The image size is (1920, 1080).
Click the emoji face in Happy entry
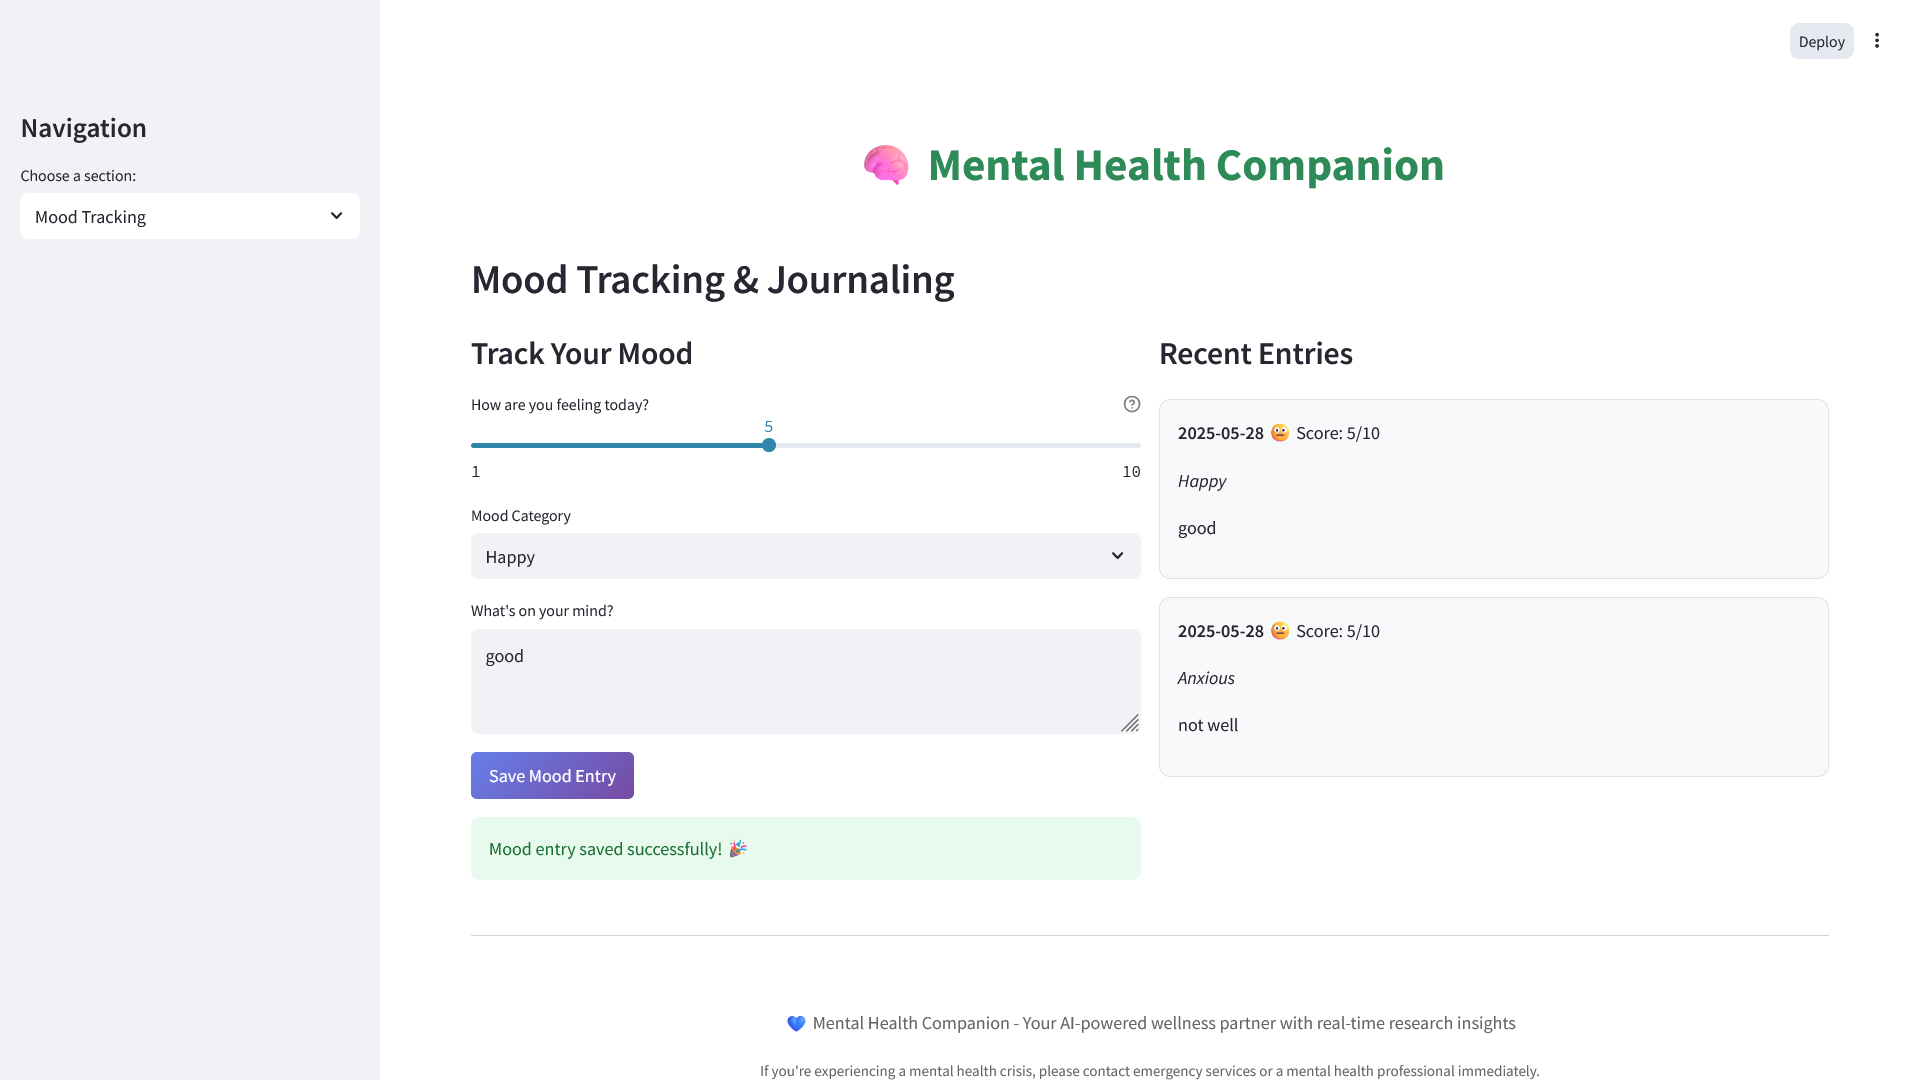click(x=1280, y=433)
